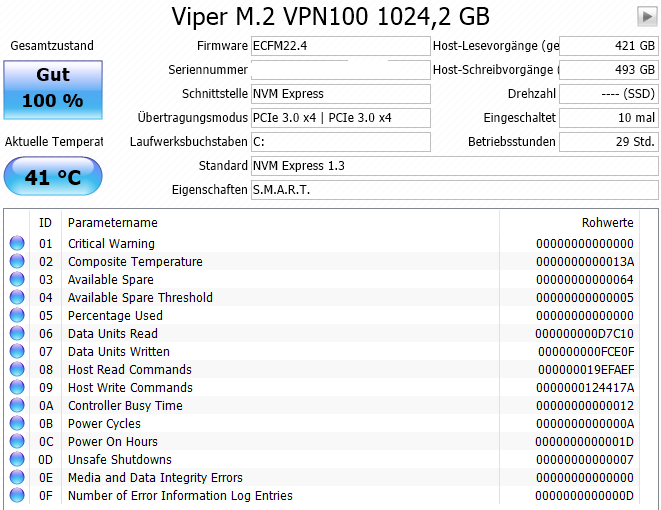Click raw value 0000000000001D
661x510 pixels.
(585, 442)
